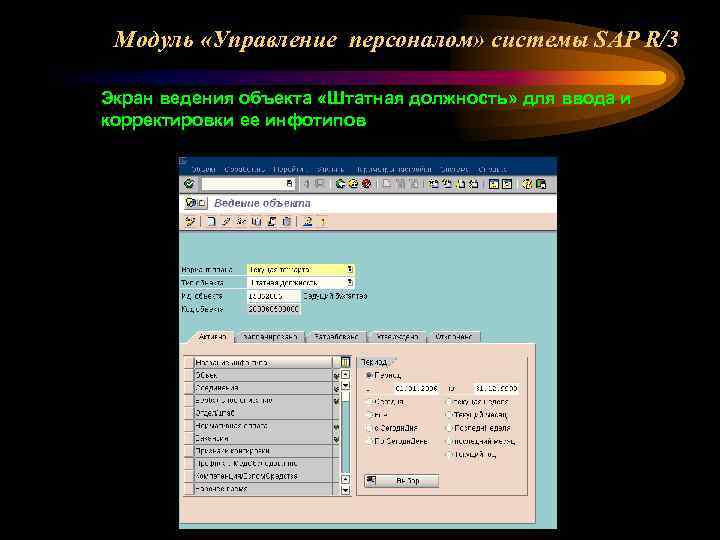
Task: Select the Последний месяц radio button
Action: [x=449, y=441]
